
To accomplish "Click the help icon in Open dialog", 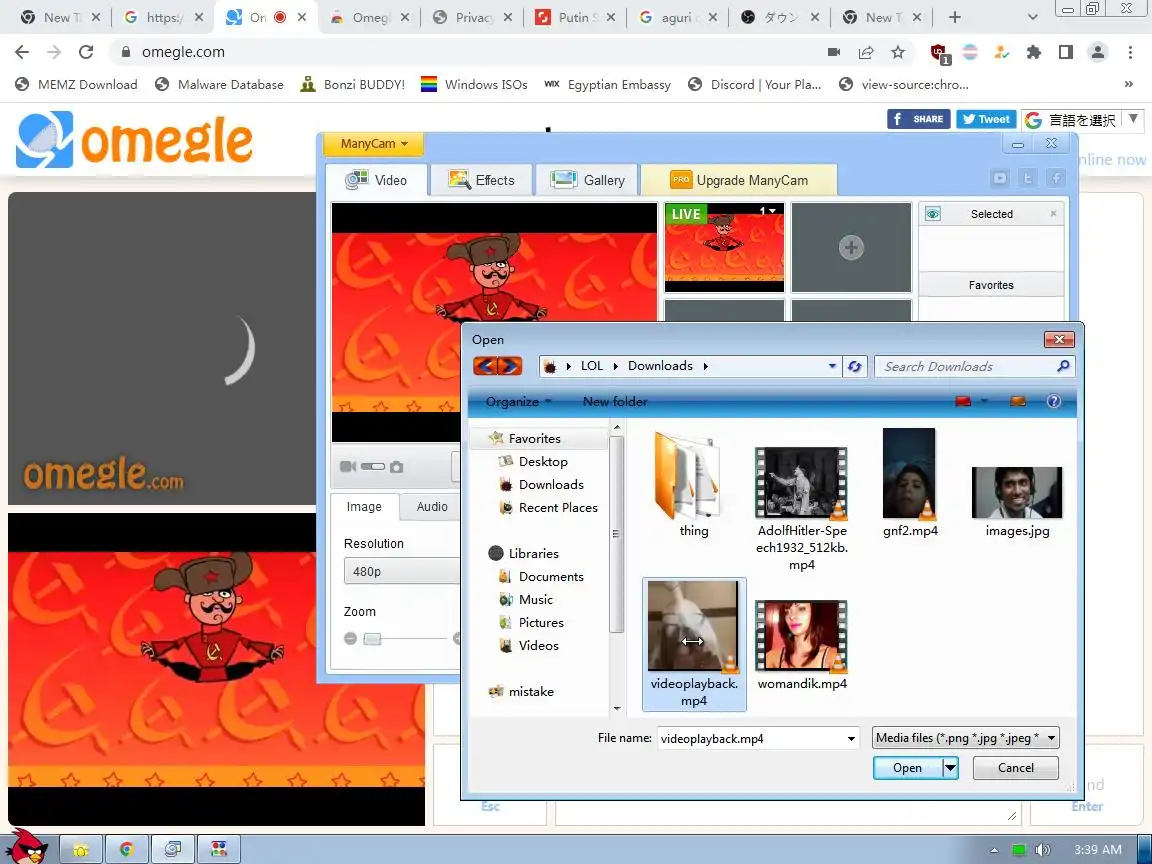I will (1054, 401).
